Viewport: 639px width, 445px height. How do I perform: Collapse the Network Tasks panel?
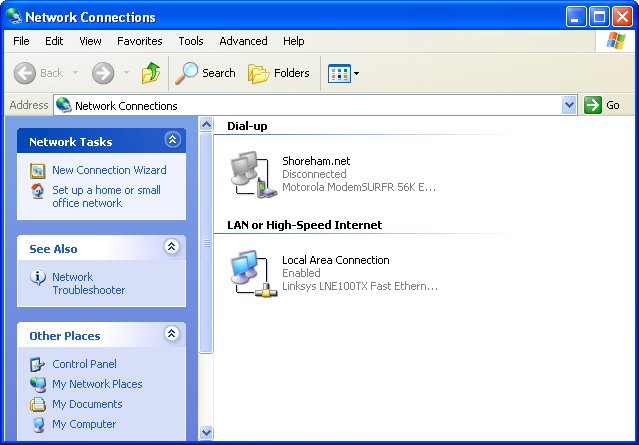pyautogui.click(x=172, y=141)
